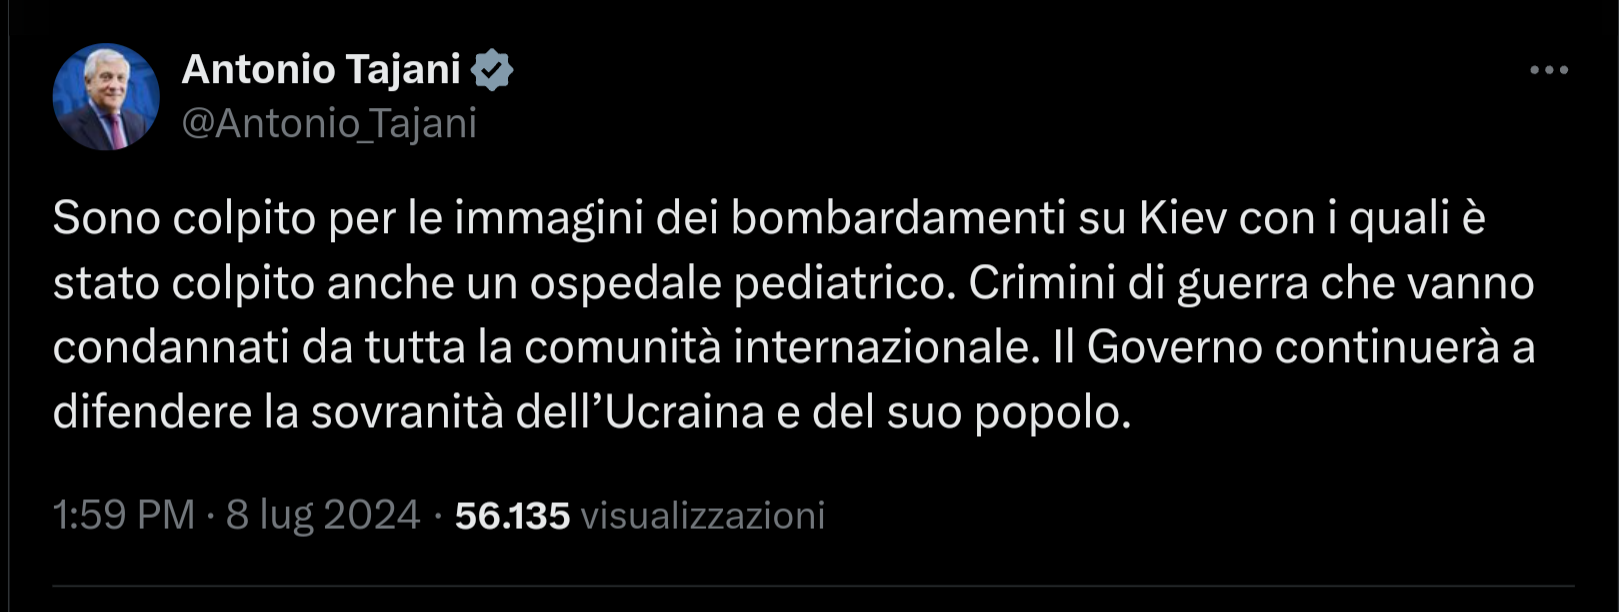
Task: Click the 56.135 view count number
Action: 512,516
